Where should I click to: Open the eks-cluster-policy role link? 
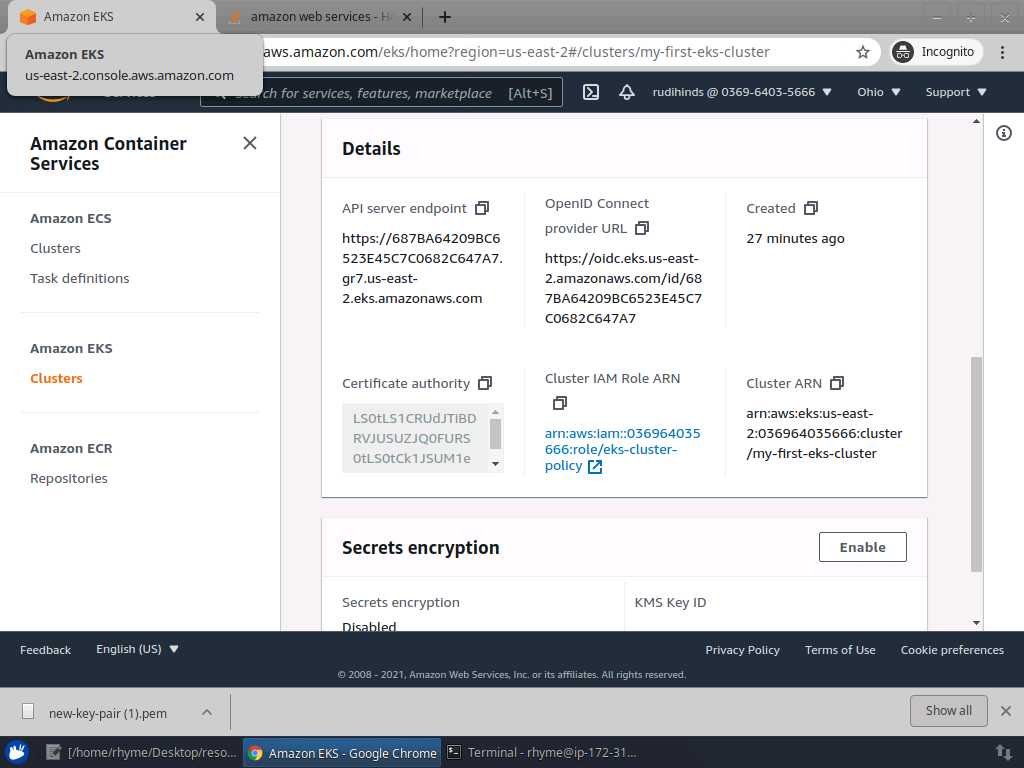(622, 449)
